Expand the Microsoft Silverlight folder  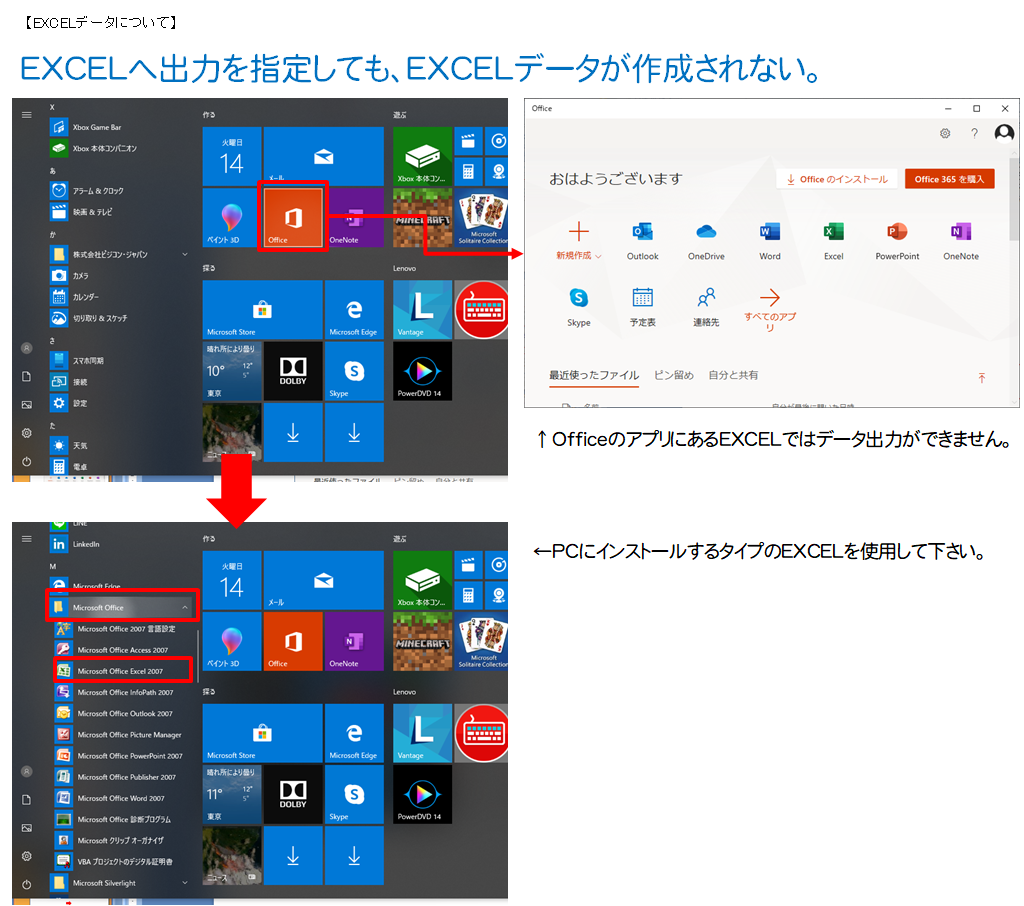[x=185, y=883]
